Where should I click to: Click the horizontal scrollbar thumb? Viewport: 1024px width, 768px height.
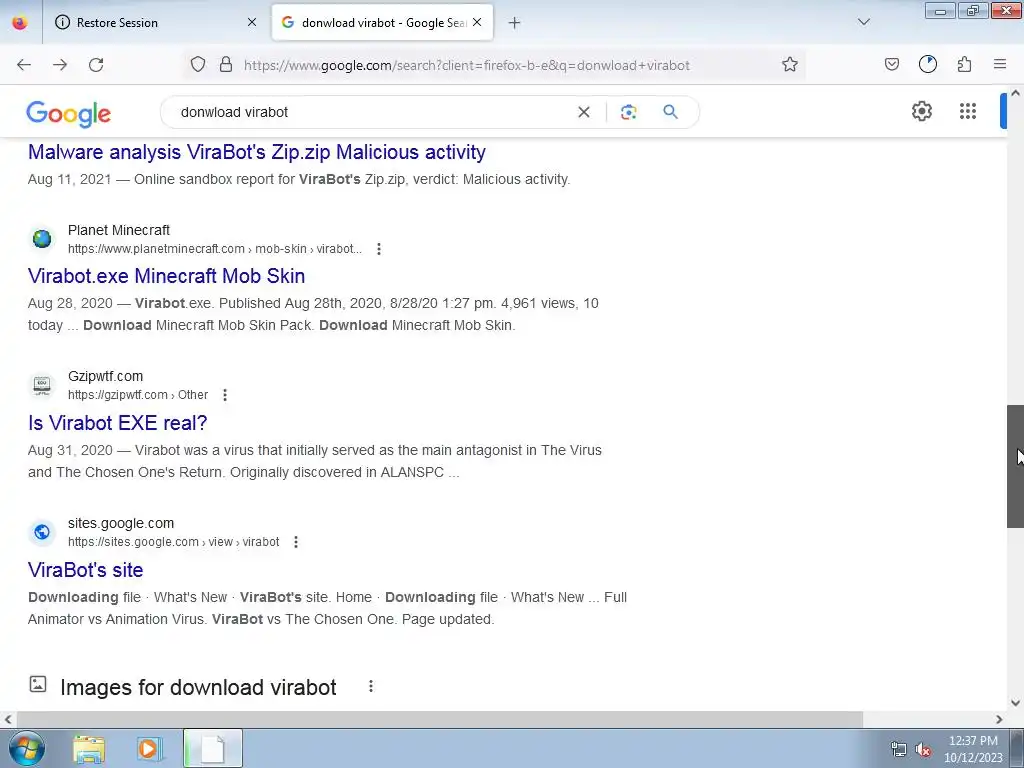[x=440, y=719]
